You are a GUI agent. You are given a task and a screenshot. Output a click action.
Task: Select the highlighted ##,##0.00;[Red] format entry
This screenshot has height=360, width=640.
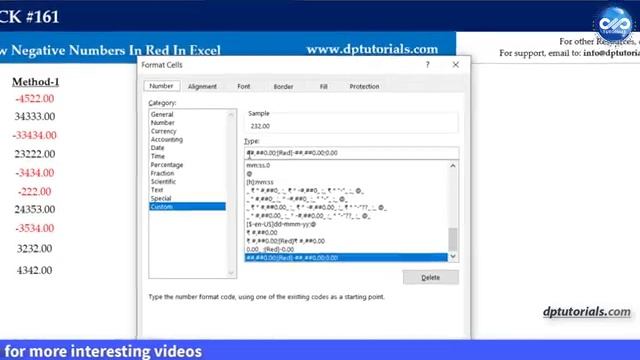pos(346,258)
